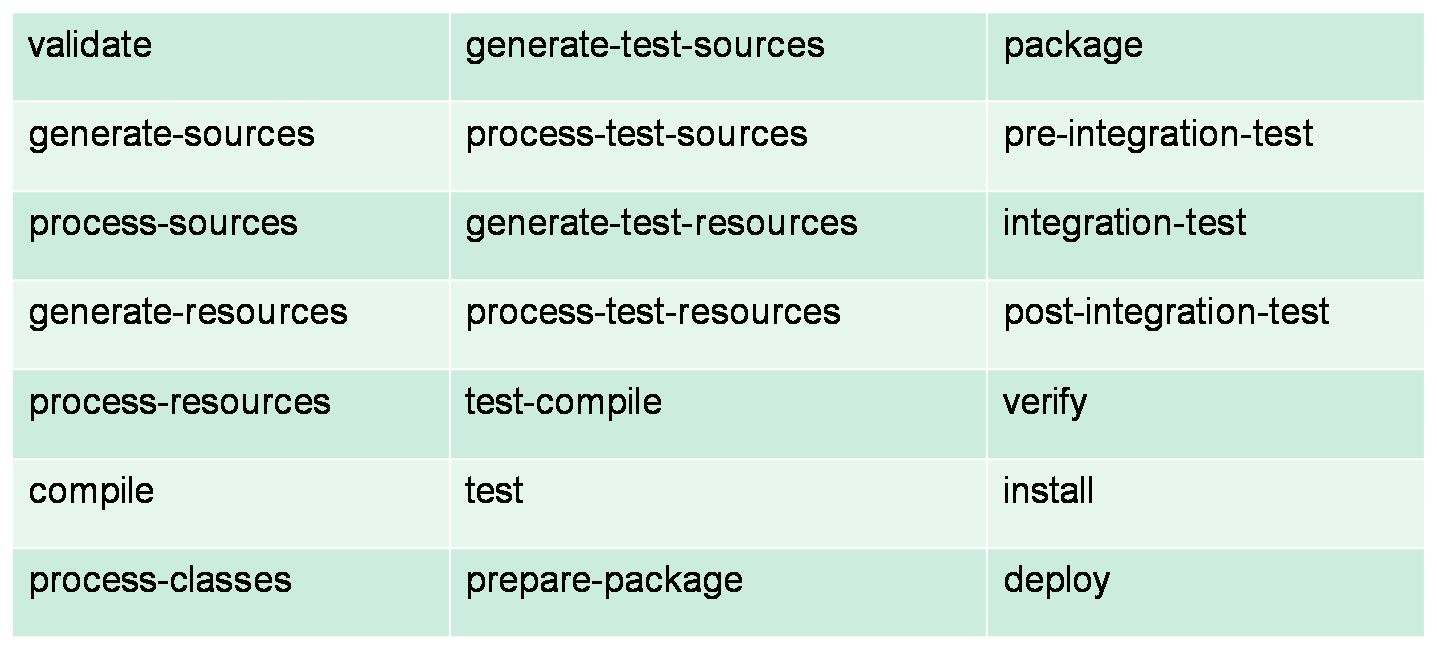Select the generate-test-resources cell
This screenshot has height=649, width=1437.
click(661, 222)
